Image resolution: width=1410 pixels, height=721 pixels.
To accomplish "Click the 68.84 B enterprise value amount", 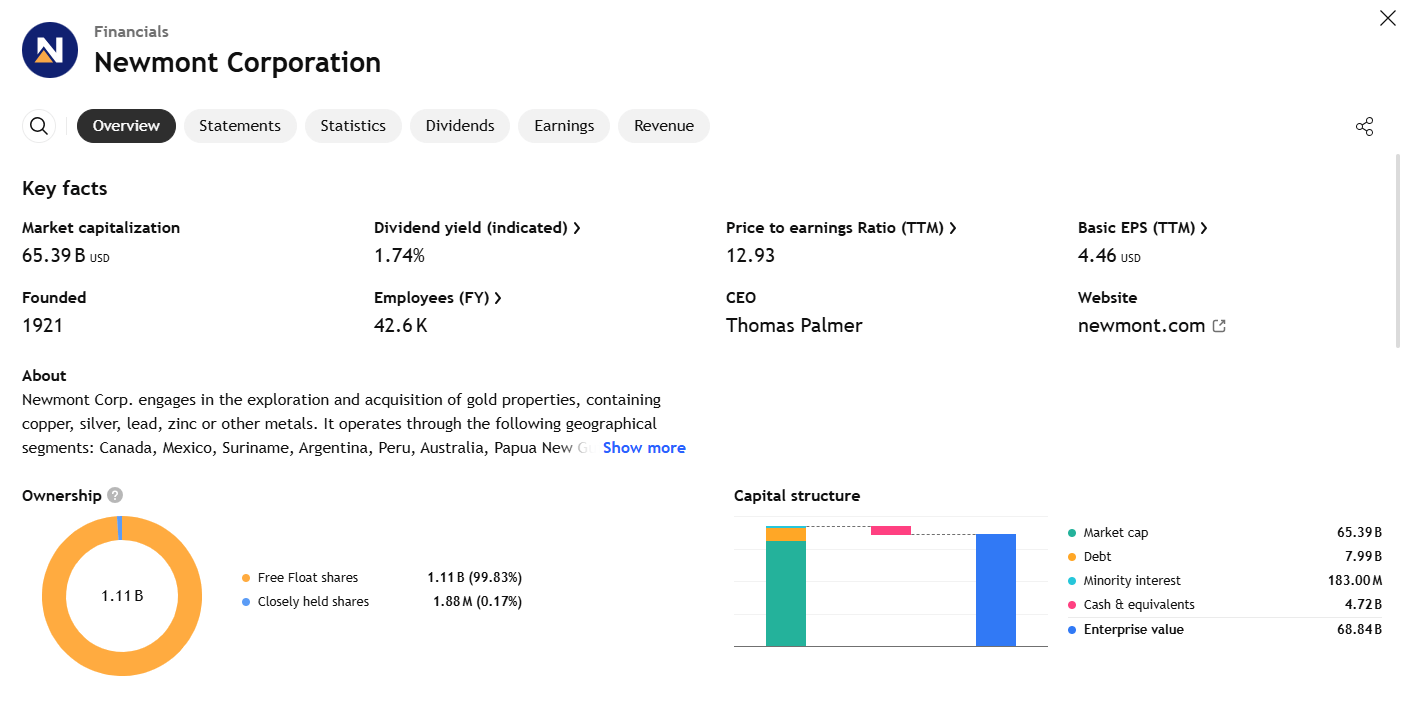I will (x=1359, y=630).
